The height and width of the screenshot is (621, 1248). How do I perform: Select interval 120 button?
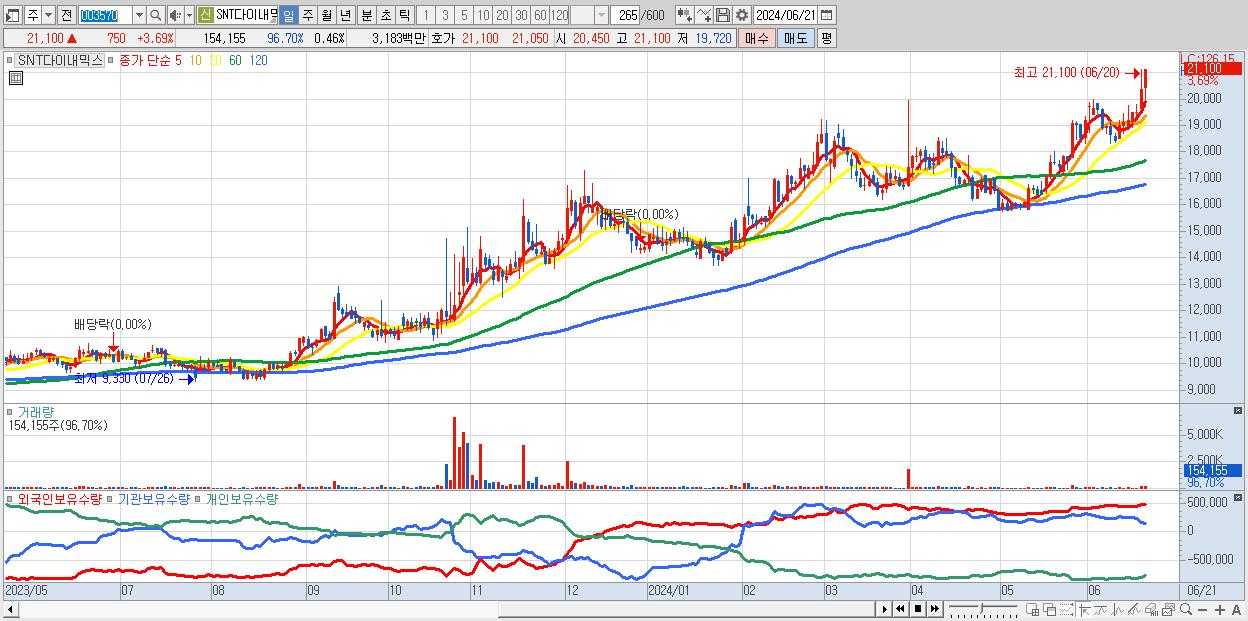[x=559, y=15]
